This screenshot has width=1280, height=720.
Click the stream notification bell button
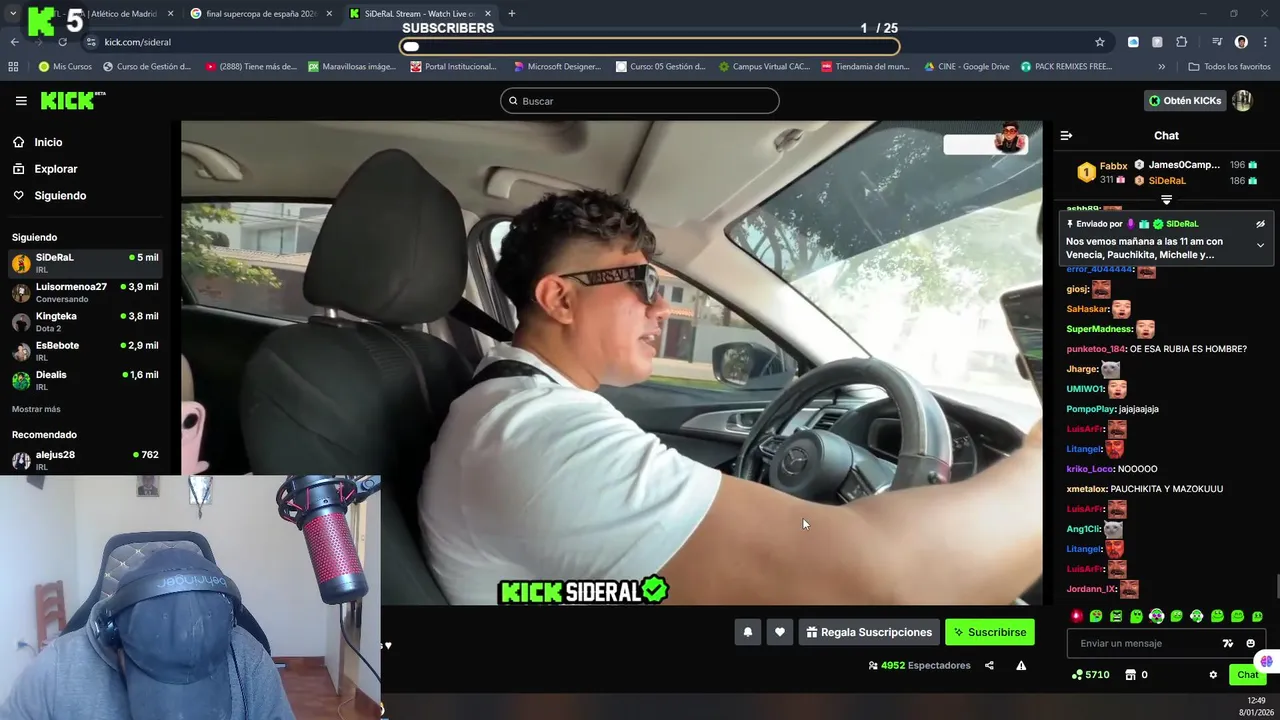[x=747, y=632]
